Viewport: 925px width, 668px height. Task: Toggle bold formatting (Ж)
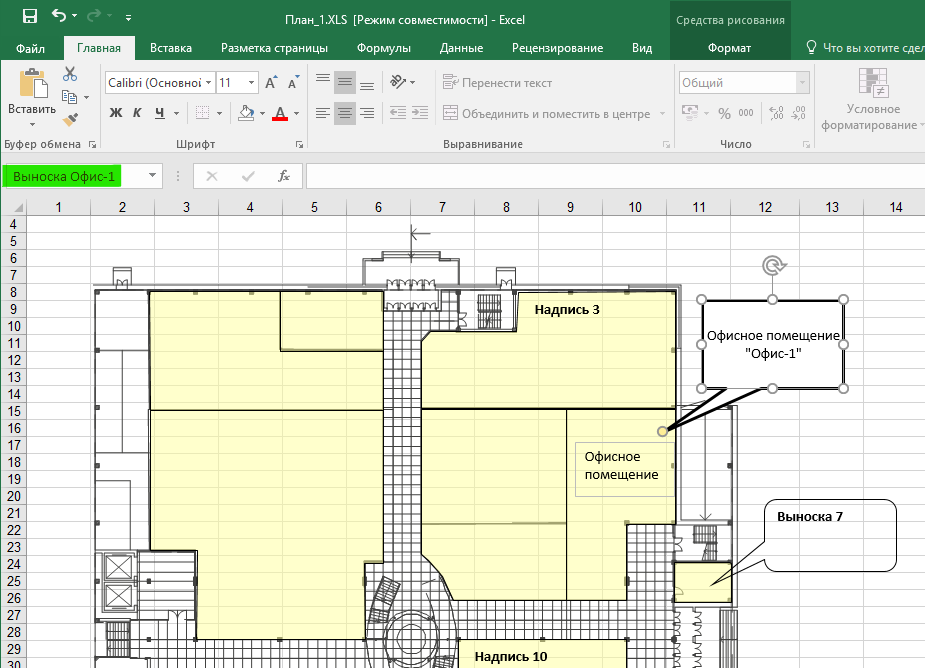point(115,113)
